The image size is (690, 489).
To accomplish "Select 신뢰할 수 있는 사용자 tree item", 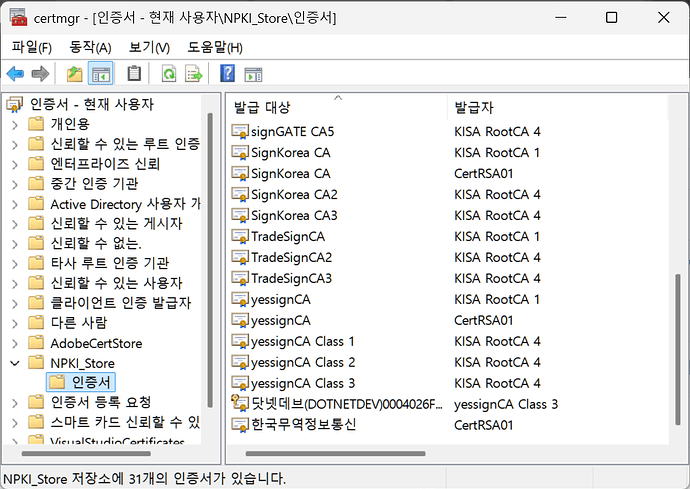I will point(116,283).
